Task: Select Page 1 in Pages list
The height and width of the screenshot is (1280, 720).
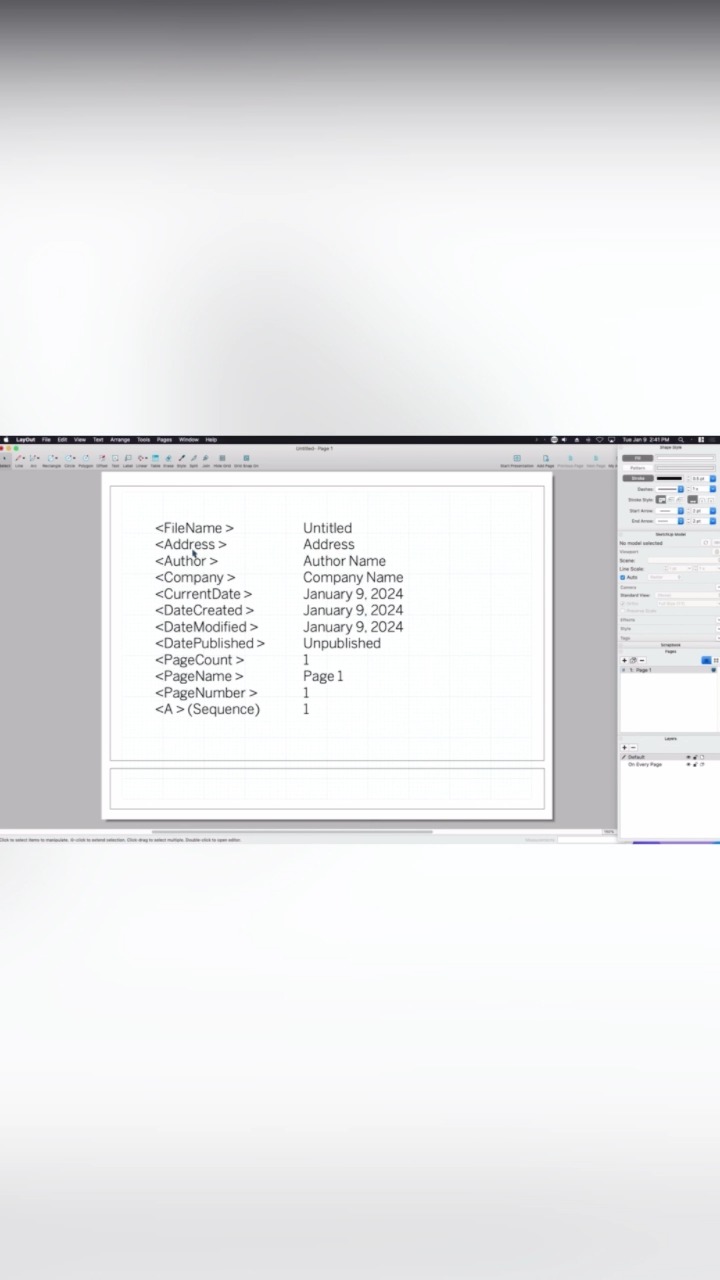Action: tap(668, 670)
